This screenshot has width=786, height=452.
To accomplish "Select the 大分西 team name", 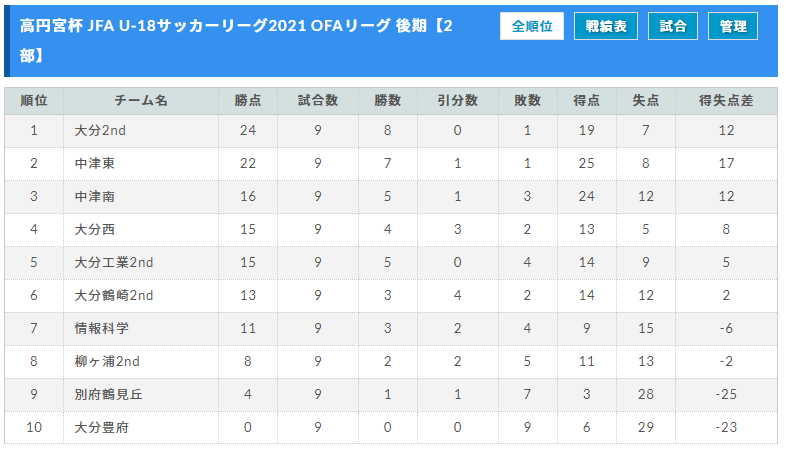I will coord(95,230).
